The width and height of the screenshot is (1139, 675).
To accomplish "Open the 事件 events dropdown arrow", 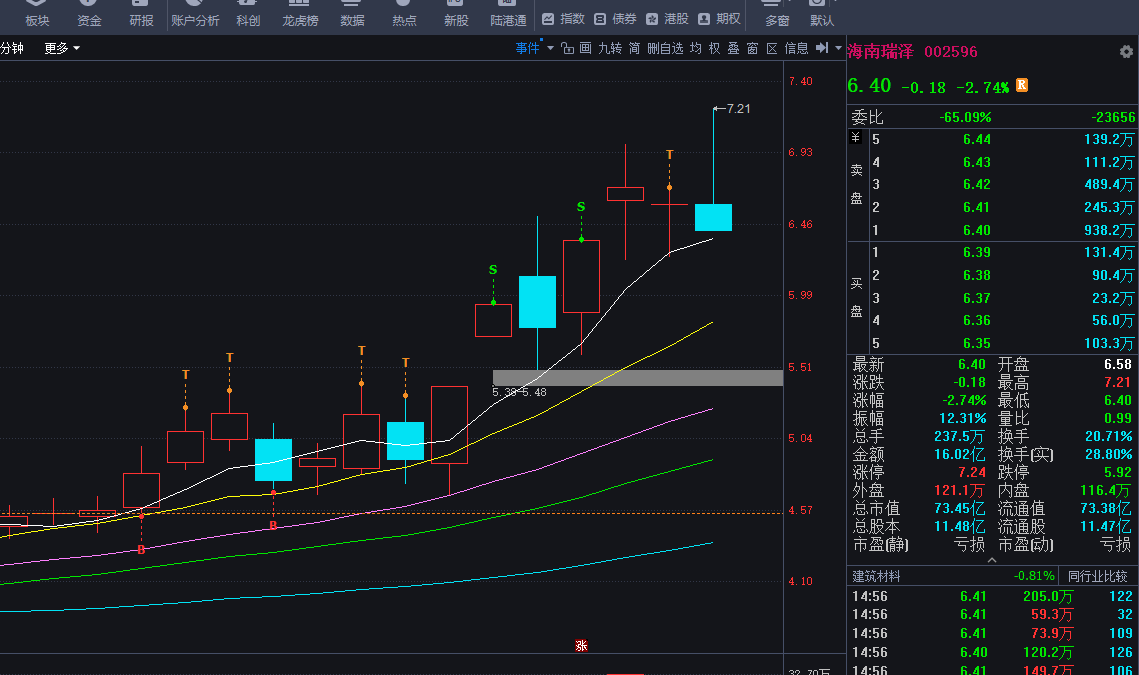I will [549, 48].
